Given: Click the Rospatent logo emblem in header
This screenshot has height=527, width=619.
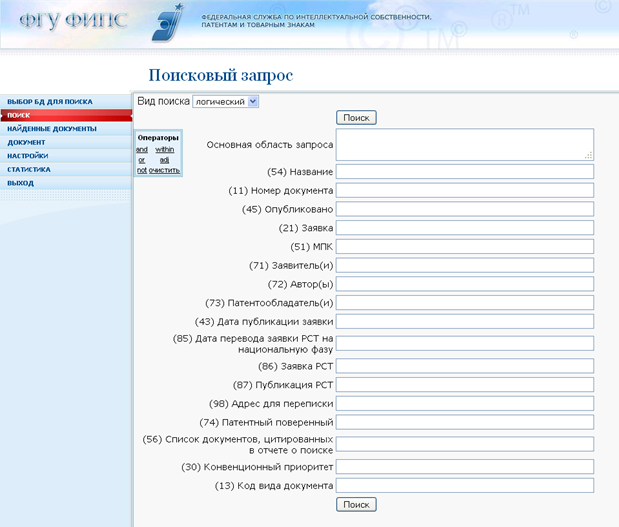Looking at the screenshot, I should tap(168, 23).
